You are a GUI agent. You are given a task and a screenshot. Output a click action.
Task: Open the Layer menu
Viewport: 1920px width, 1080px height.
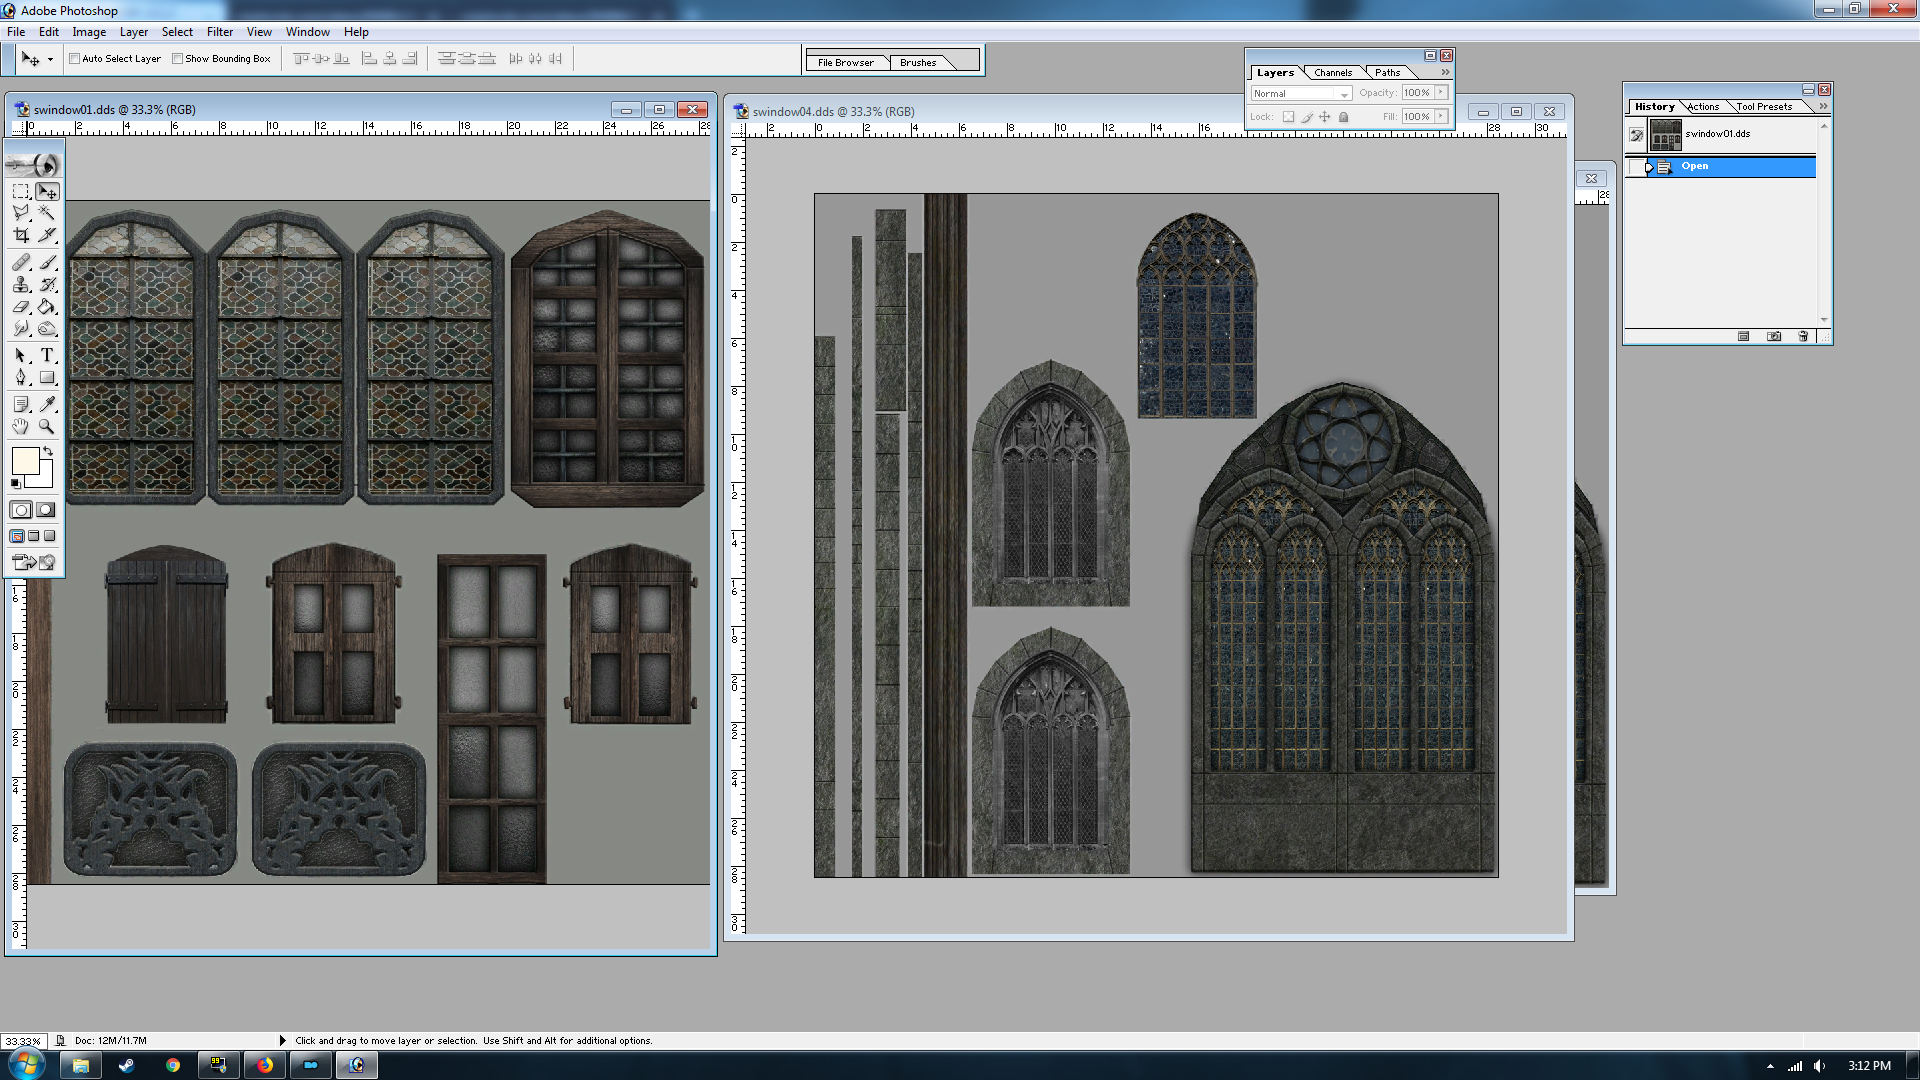[x=134, y=32]
